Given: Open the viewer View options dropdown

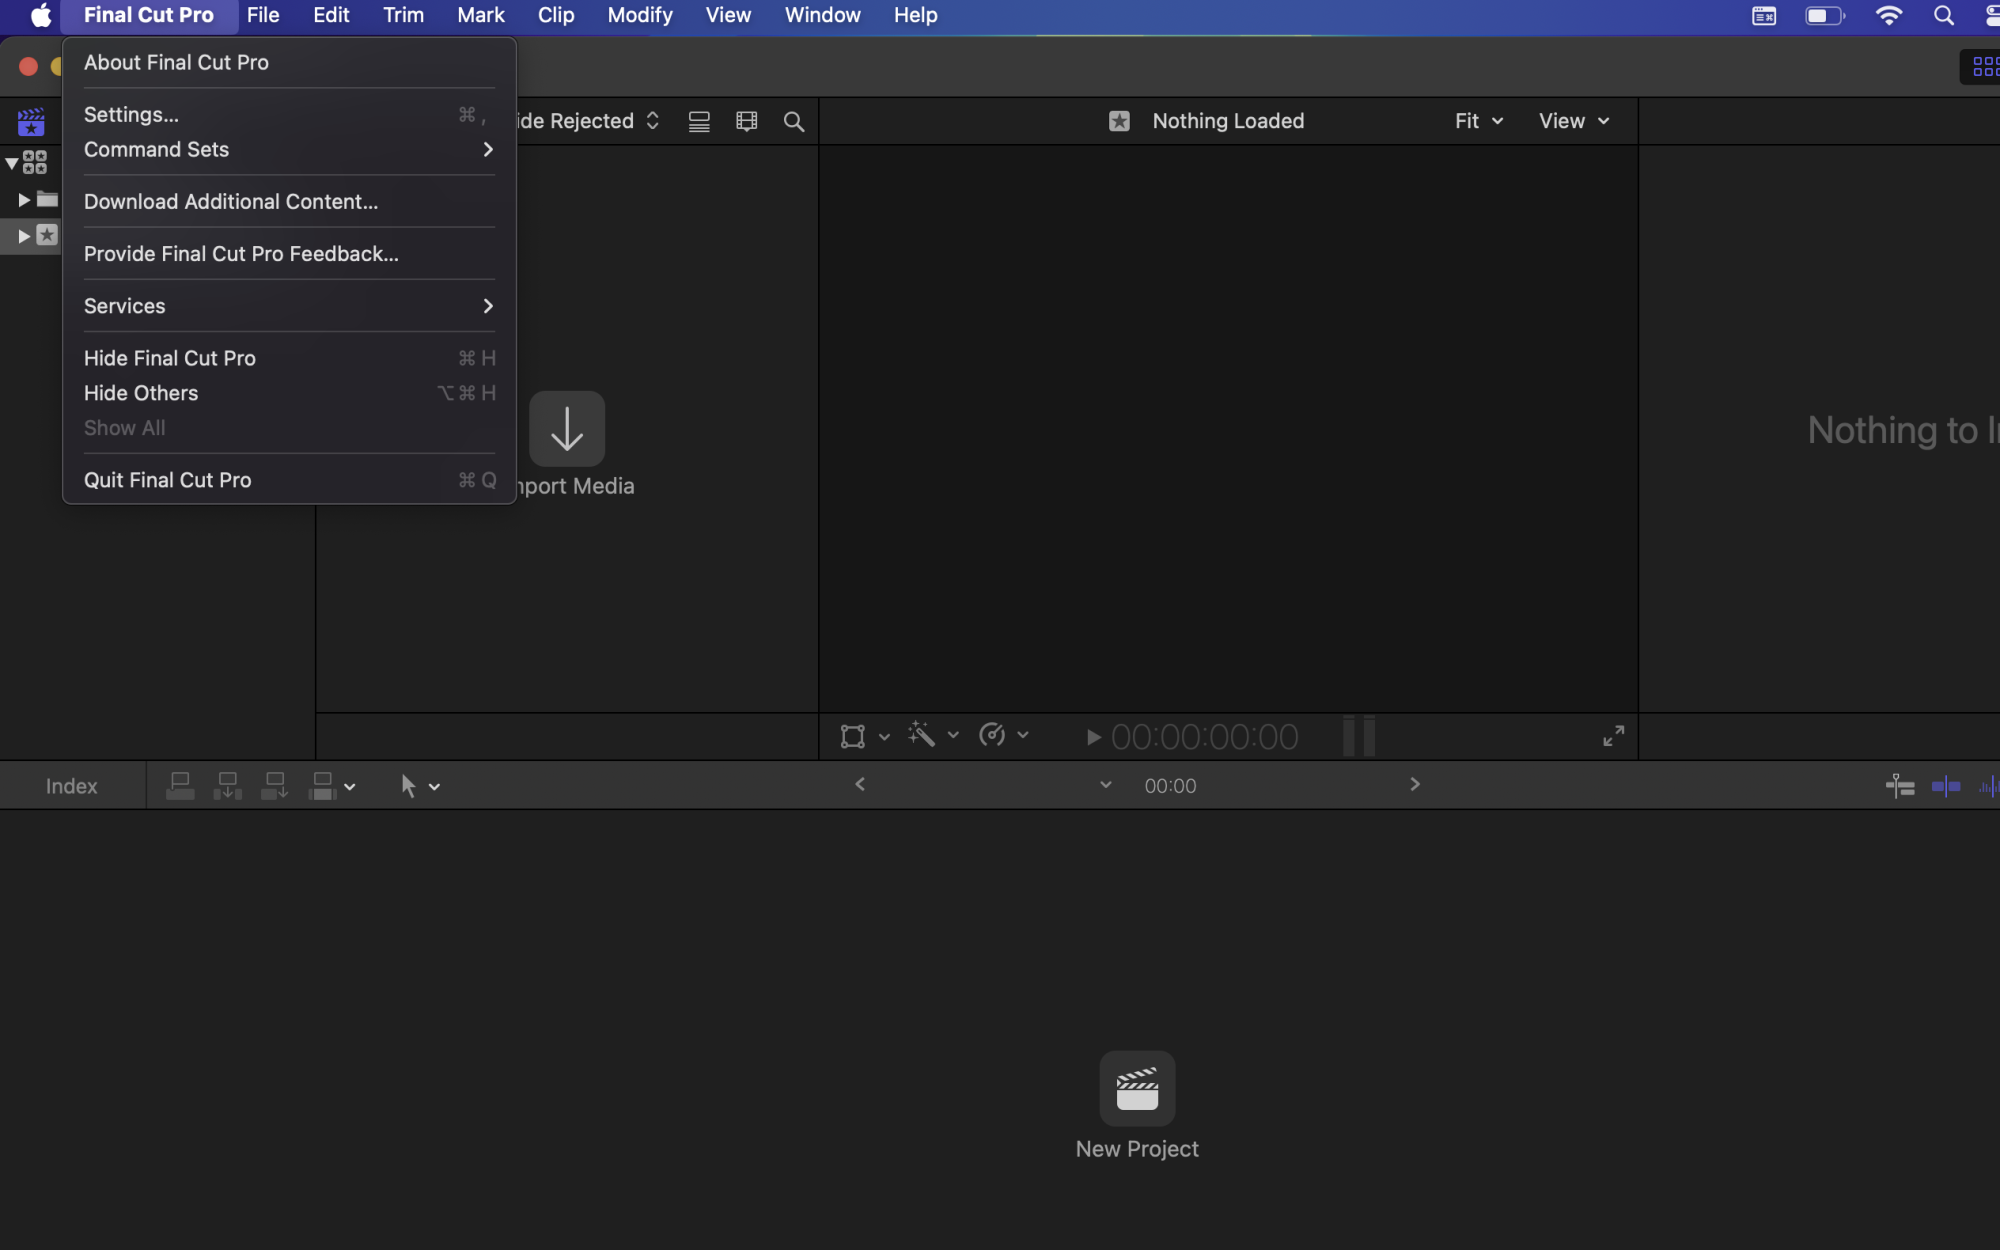Looking at the screenshot, I should coord(1573,121).
